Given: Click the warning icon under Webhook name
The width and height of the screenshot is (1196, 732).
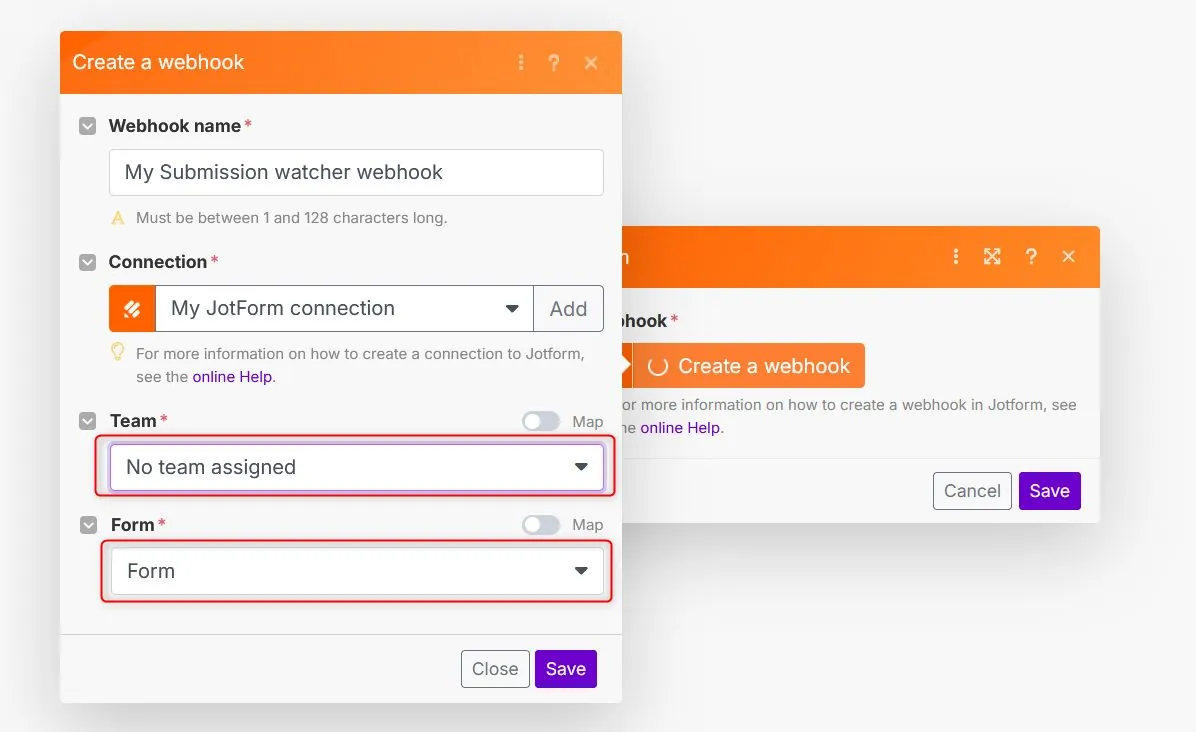Looking at the screenshot, I should [x=117, y=218].
